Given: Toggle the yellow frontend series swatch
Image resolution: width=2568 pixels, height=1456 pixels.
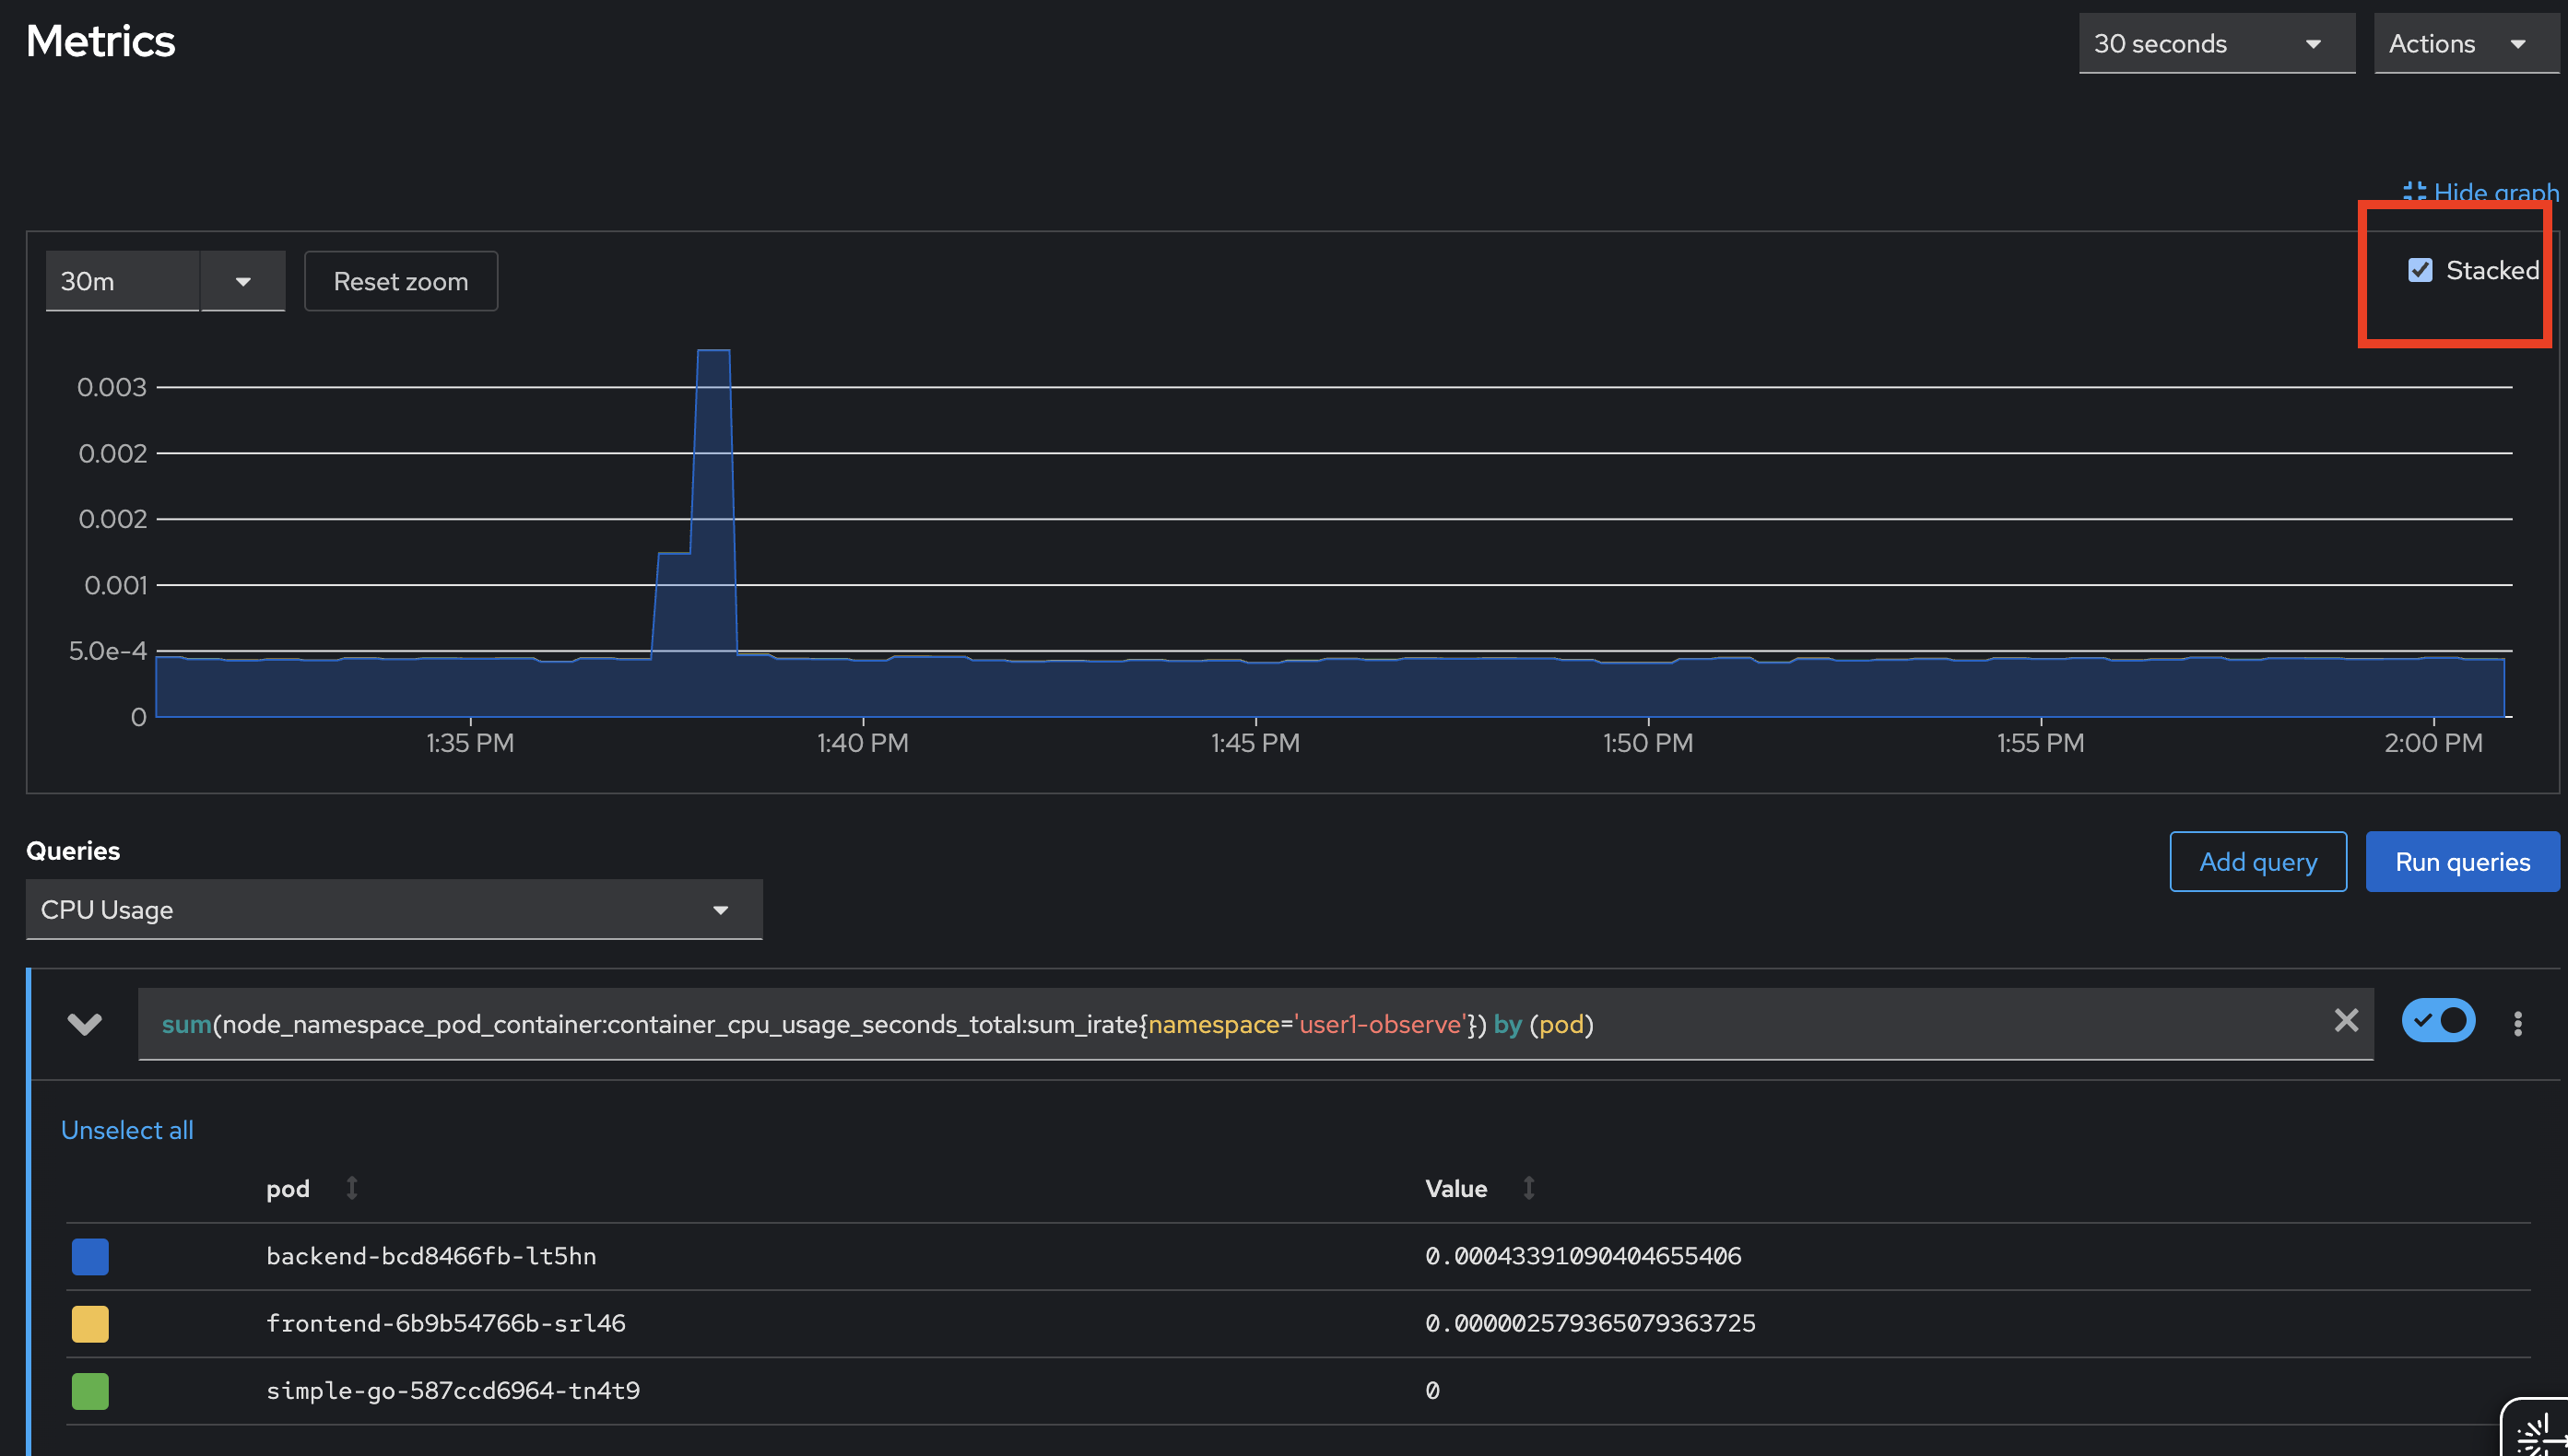Looking at the screenshot, I should tap(90, 1323).
